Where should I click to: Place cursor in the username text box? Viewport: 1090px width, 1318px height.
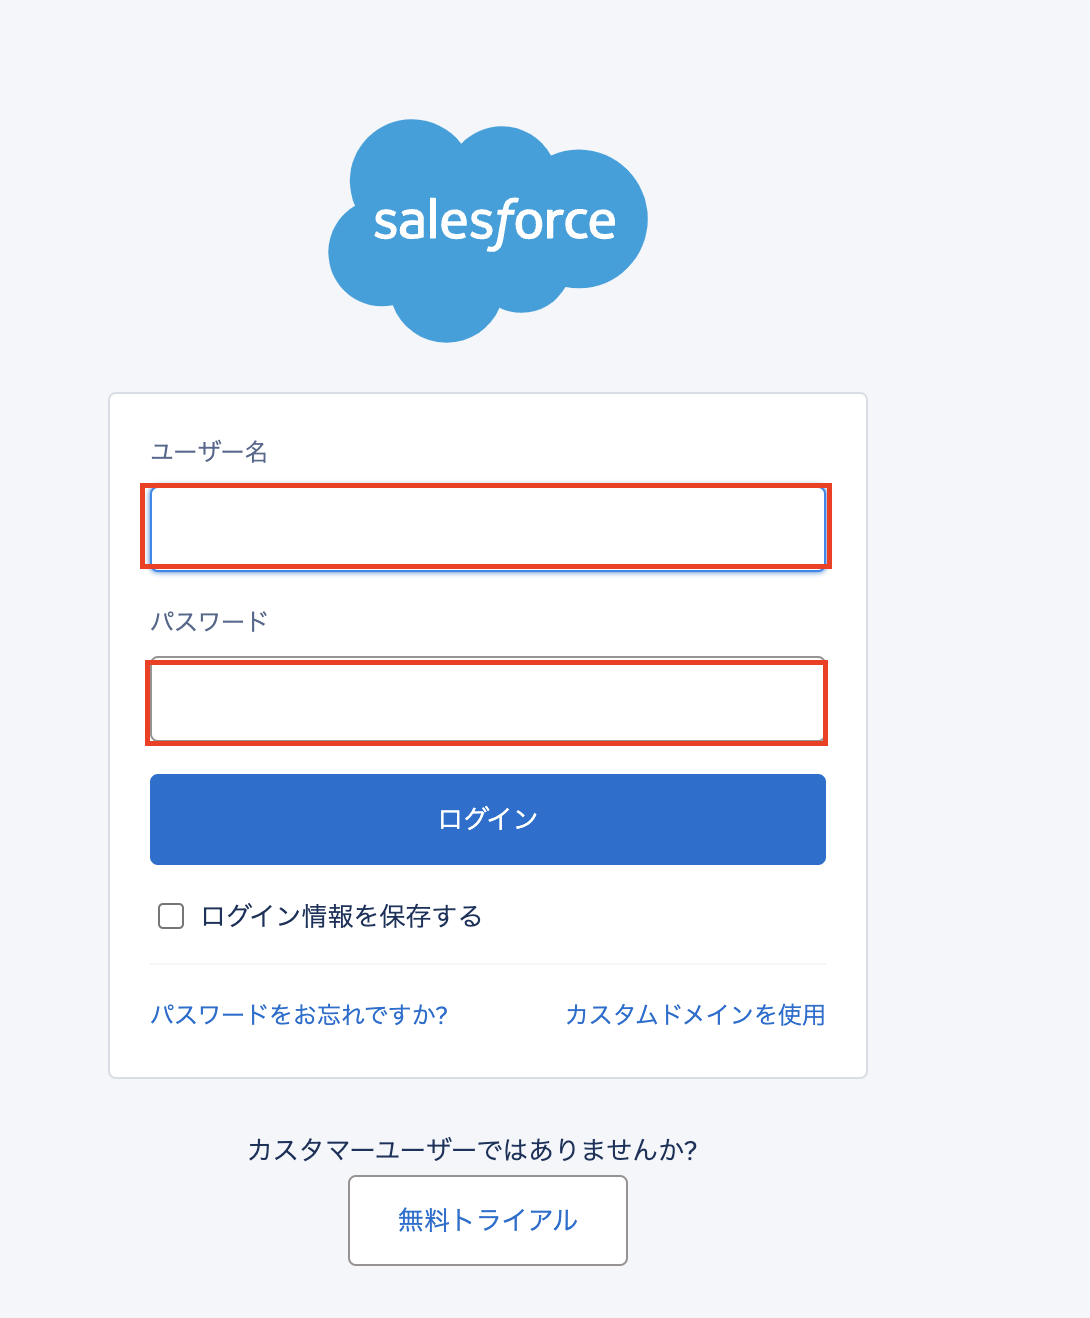487,527
